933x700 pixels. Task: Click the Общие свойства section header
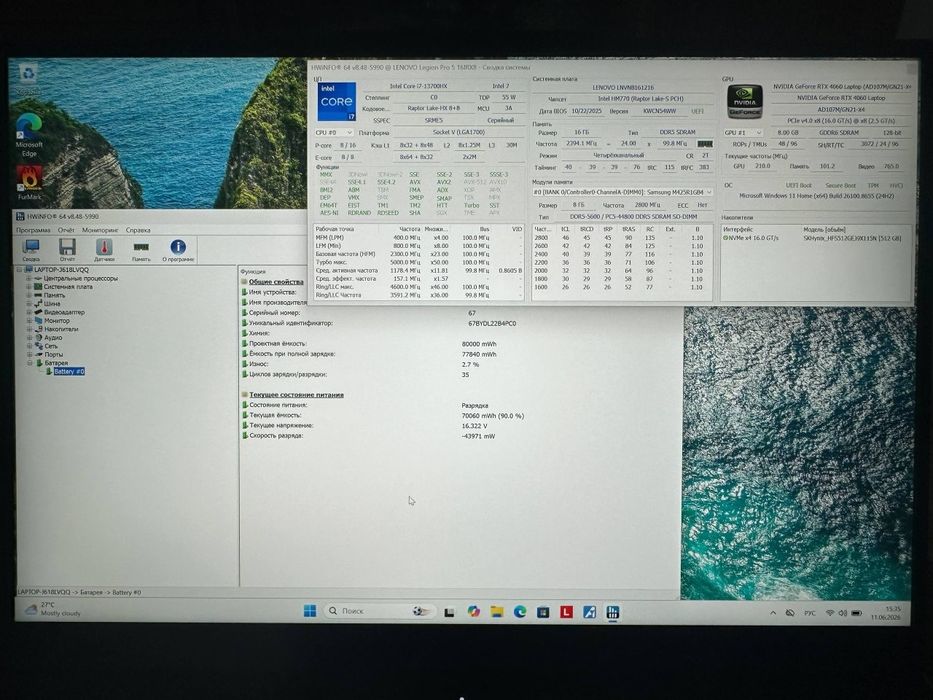(276, 282)
